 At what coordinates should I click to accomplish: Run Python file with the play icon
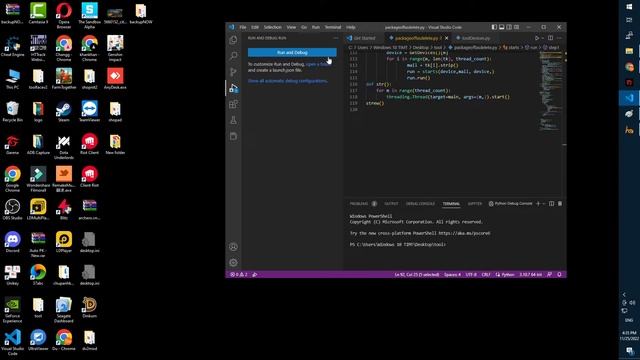pos(537,38)
